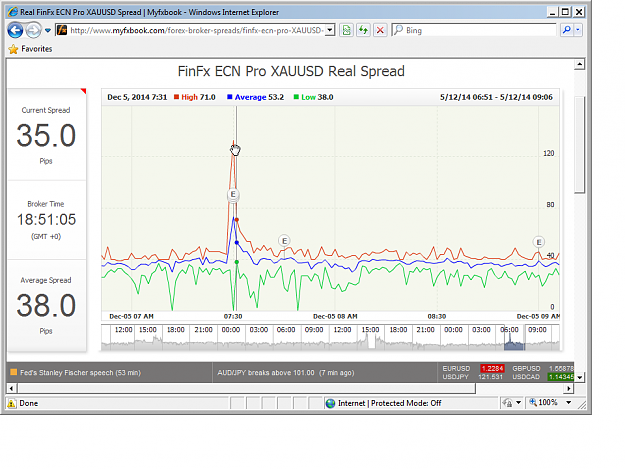Open the privacy icon dropdown arrow
Screen dimensions: 625x469
tap(518, 403)
